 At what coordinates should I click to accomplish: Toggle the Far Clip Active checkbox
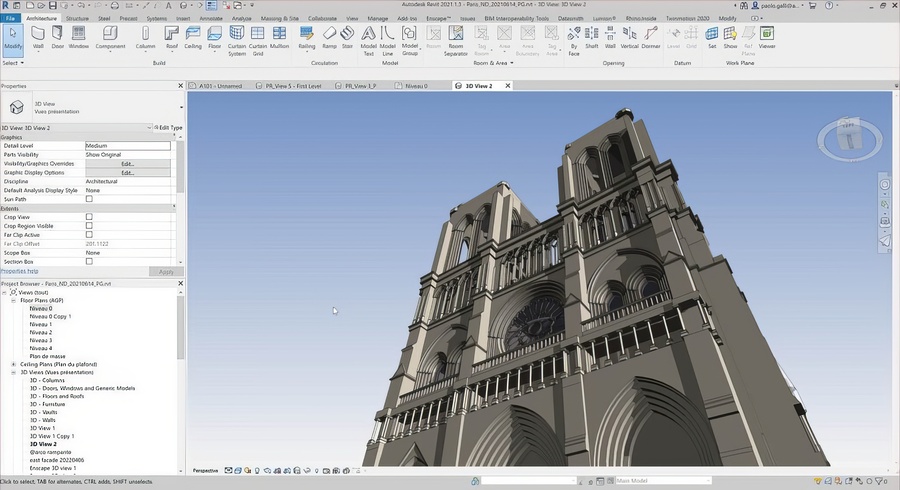(89, 235)
